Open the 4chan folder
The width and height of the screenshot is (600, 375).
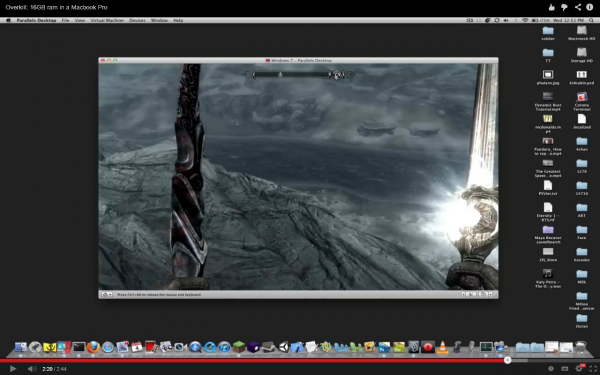click(x=582, y=143)
